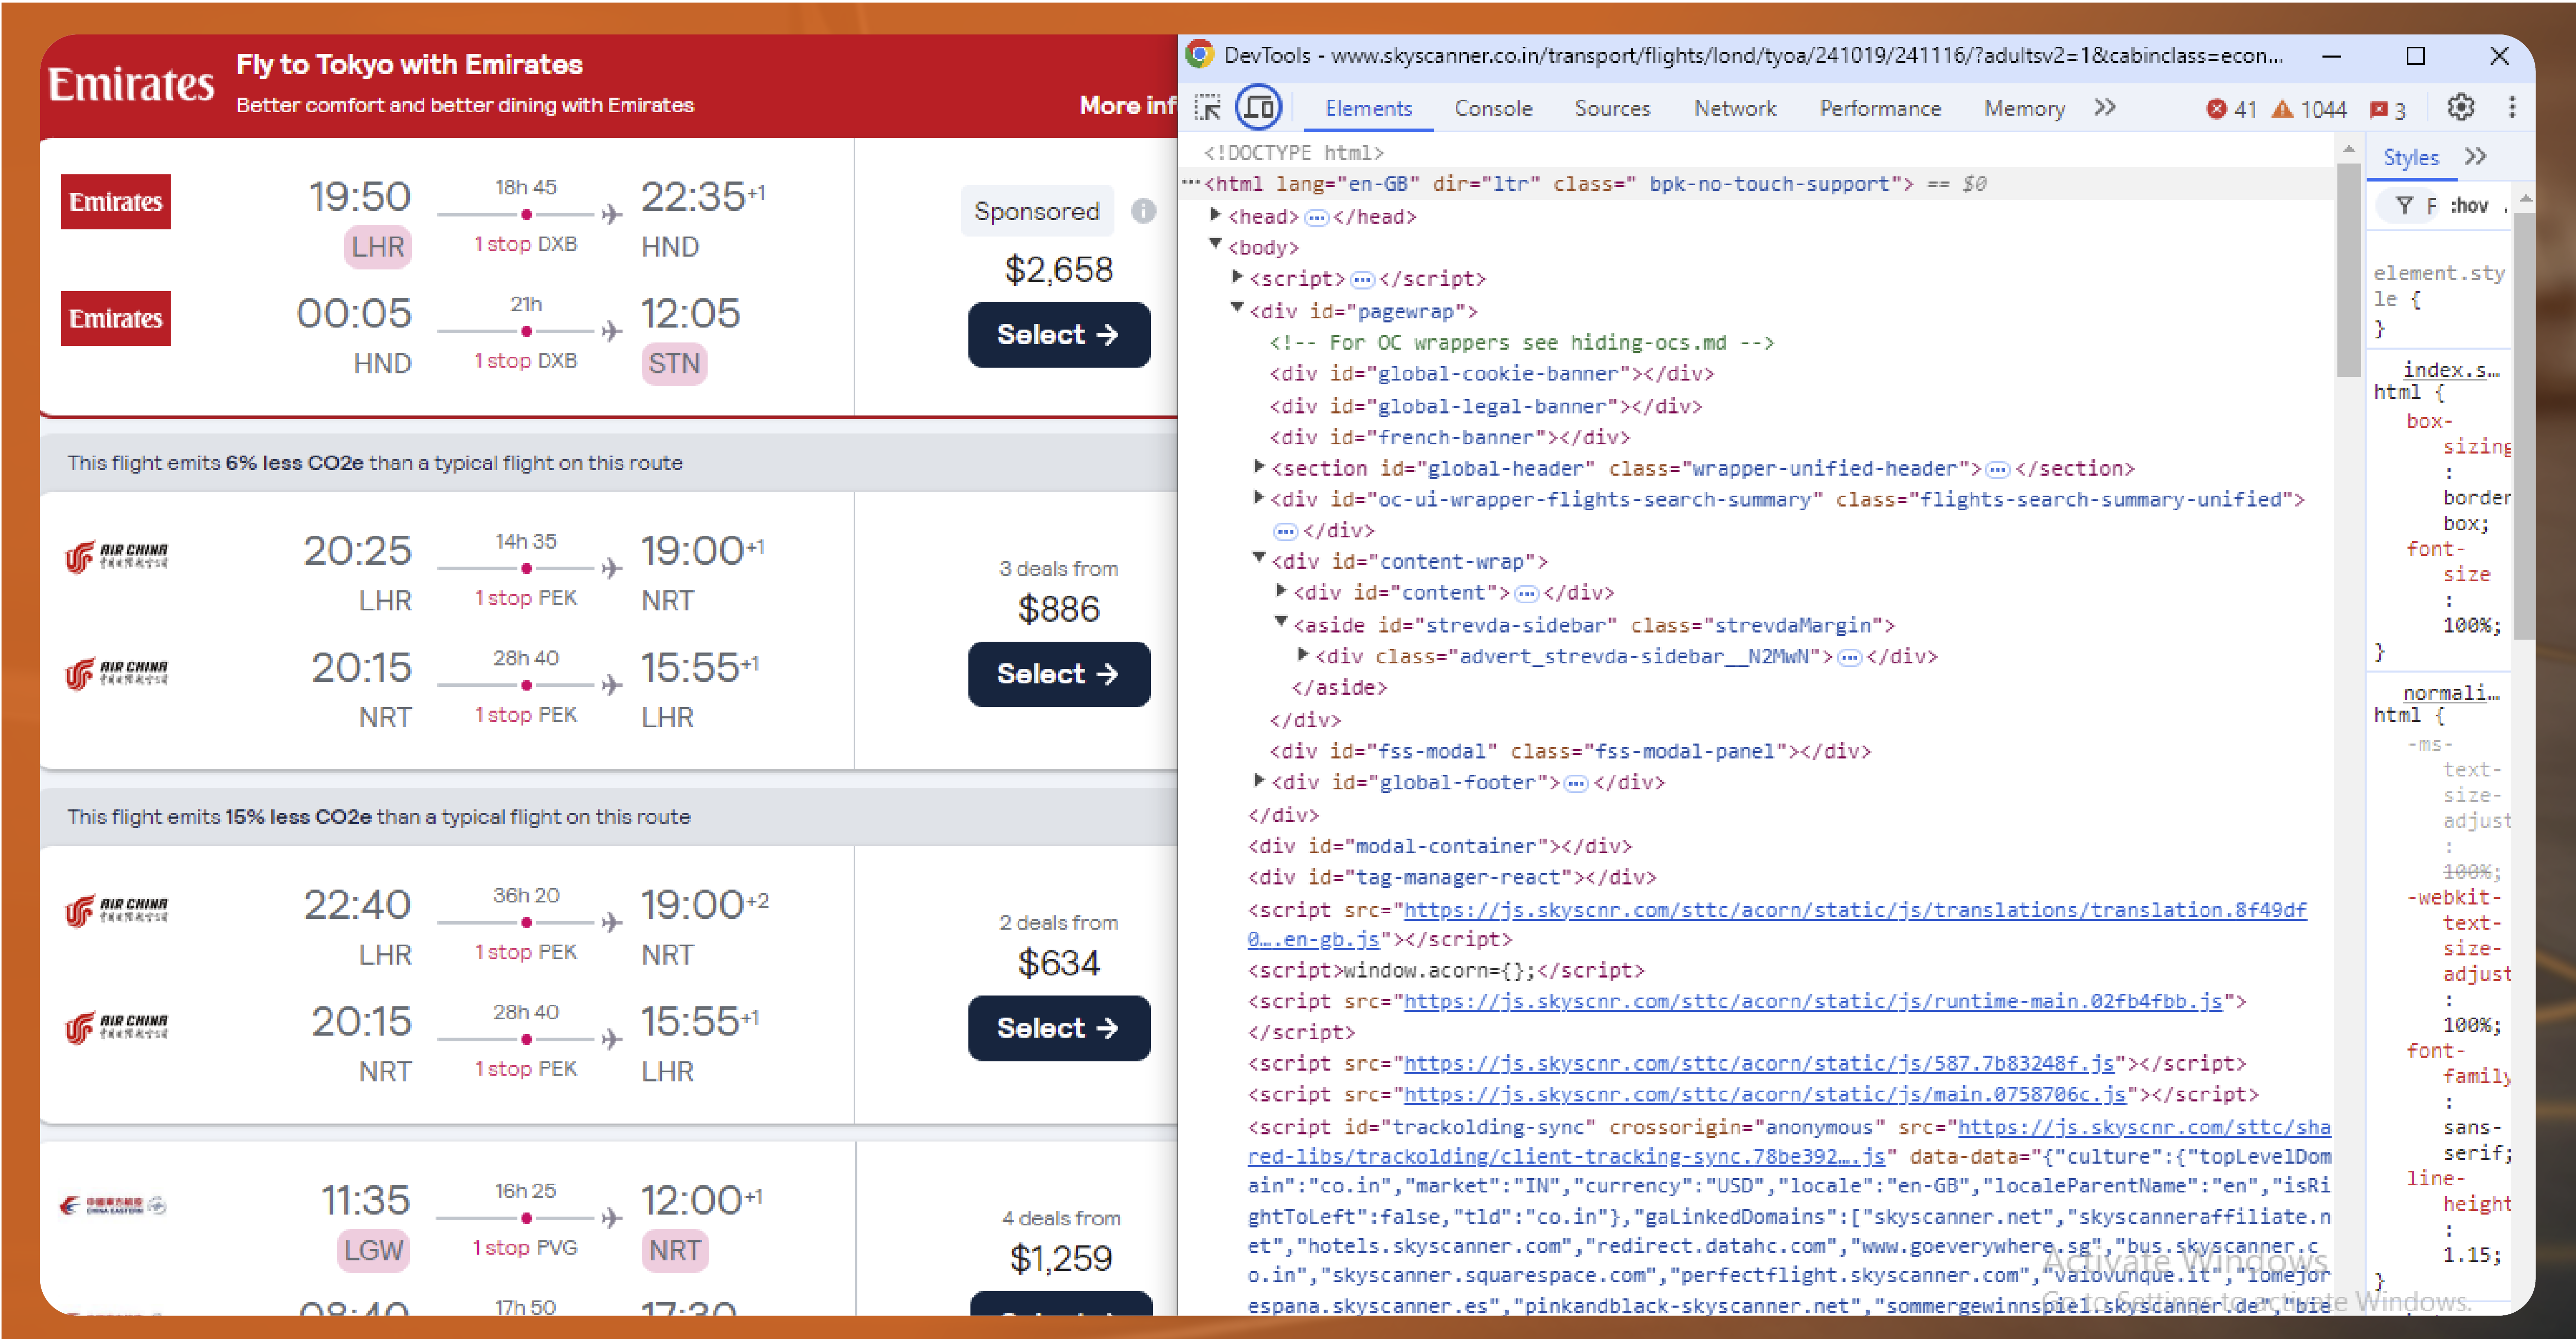Click the Air China logo on 22:40 flight
This screenshot has width=2576, height=1339.
[117, 910]
